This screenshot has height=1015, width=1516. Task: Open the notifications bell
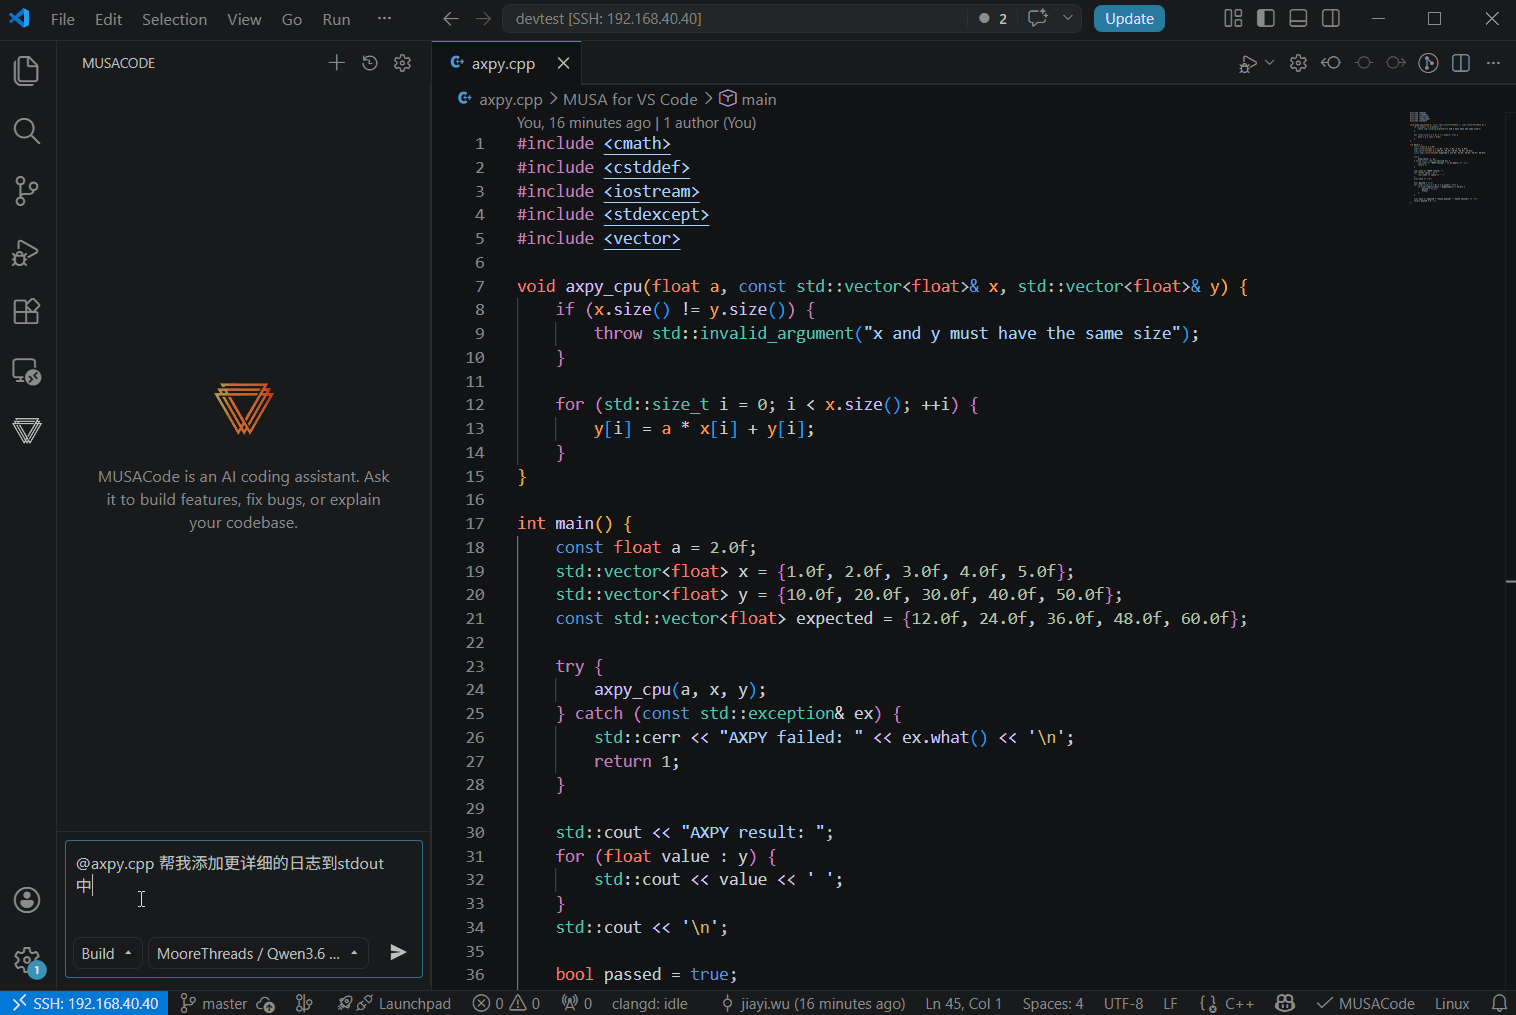point(1499,1003)
